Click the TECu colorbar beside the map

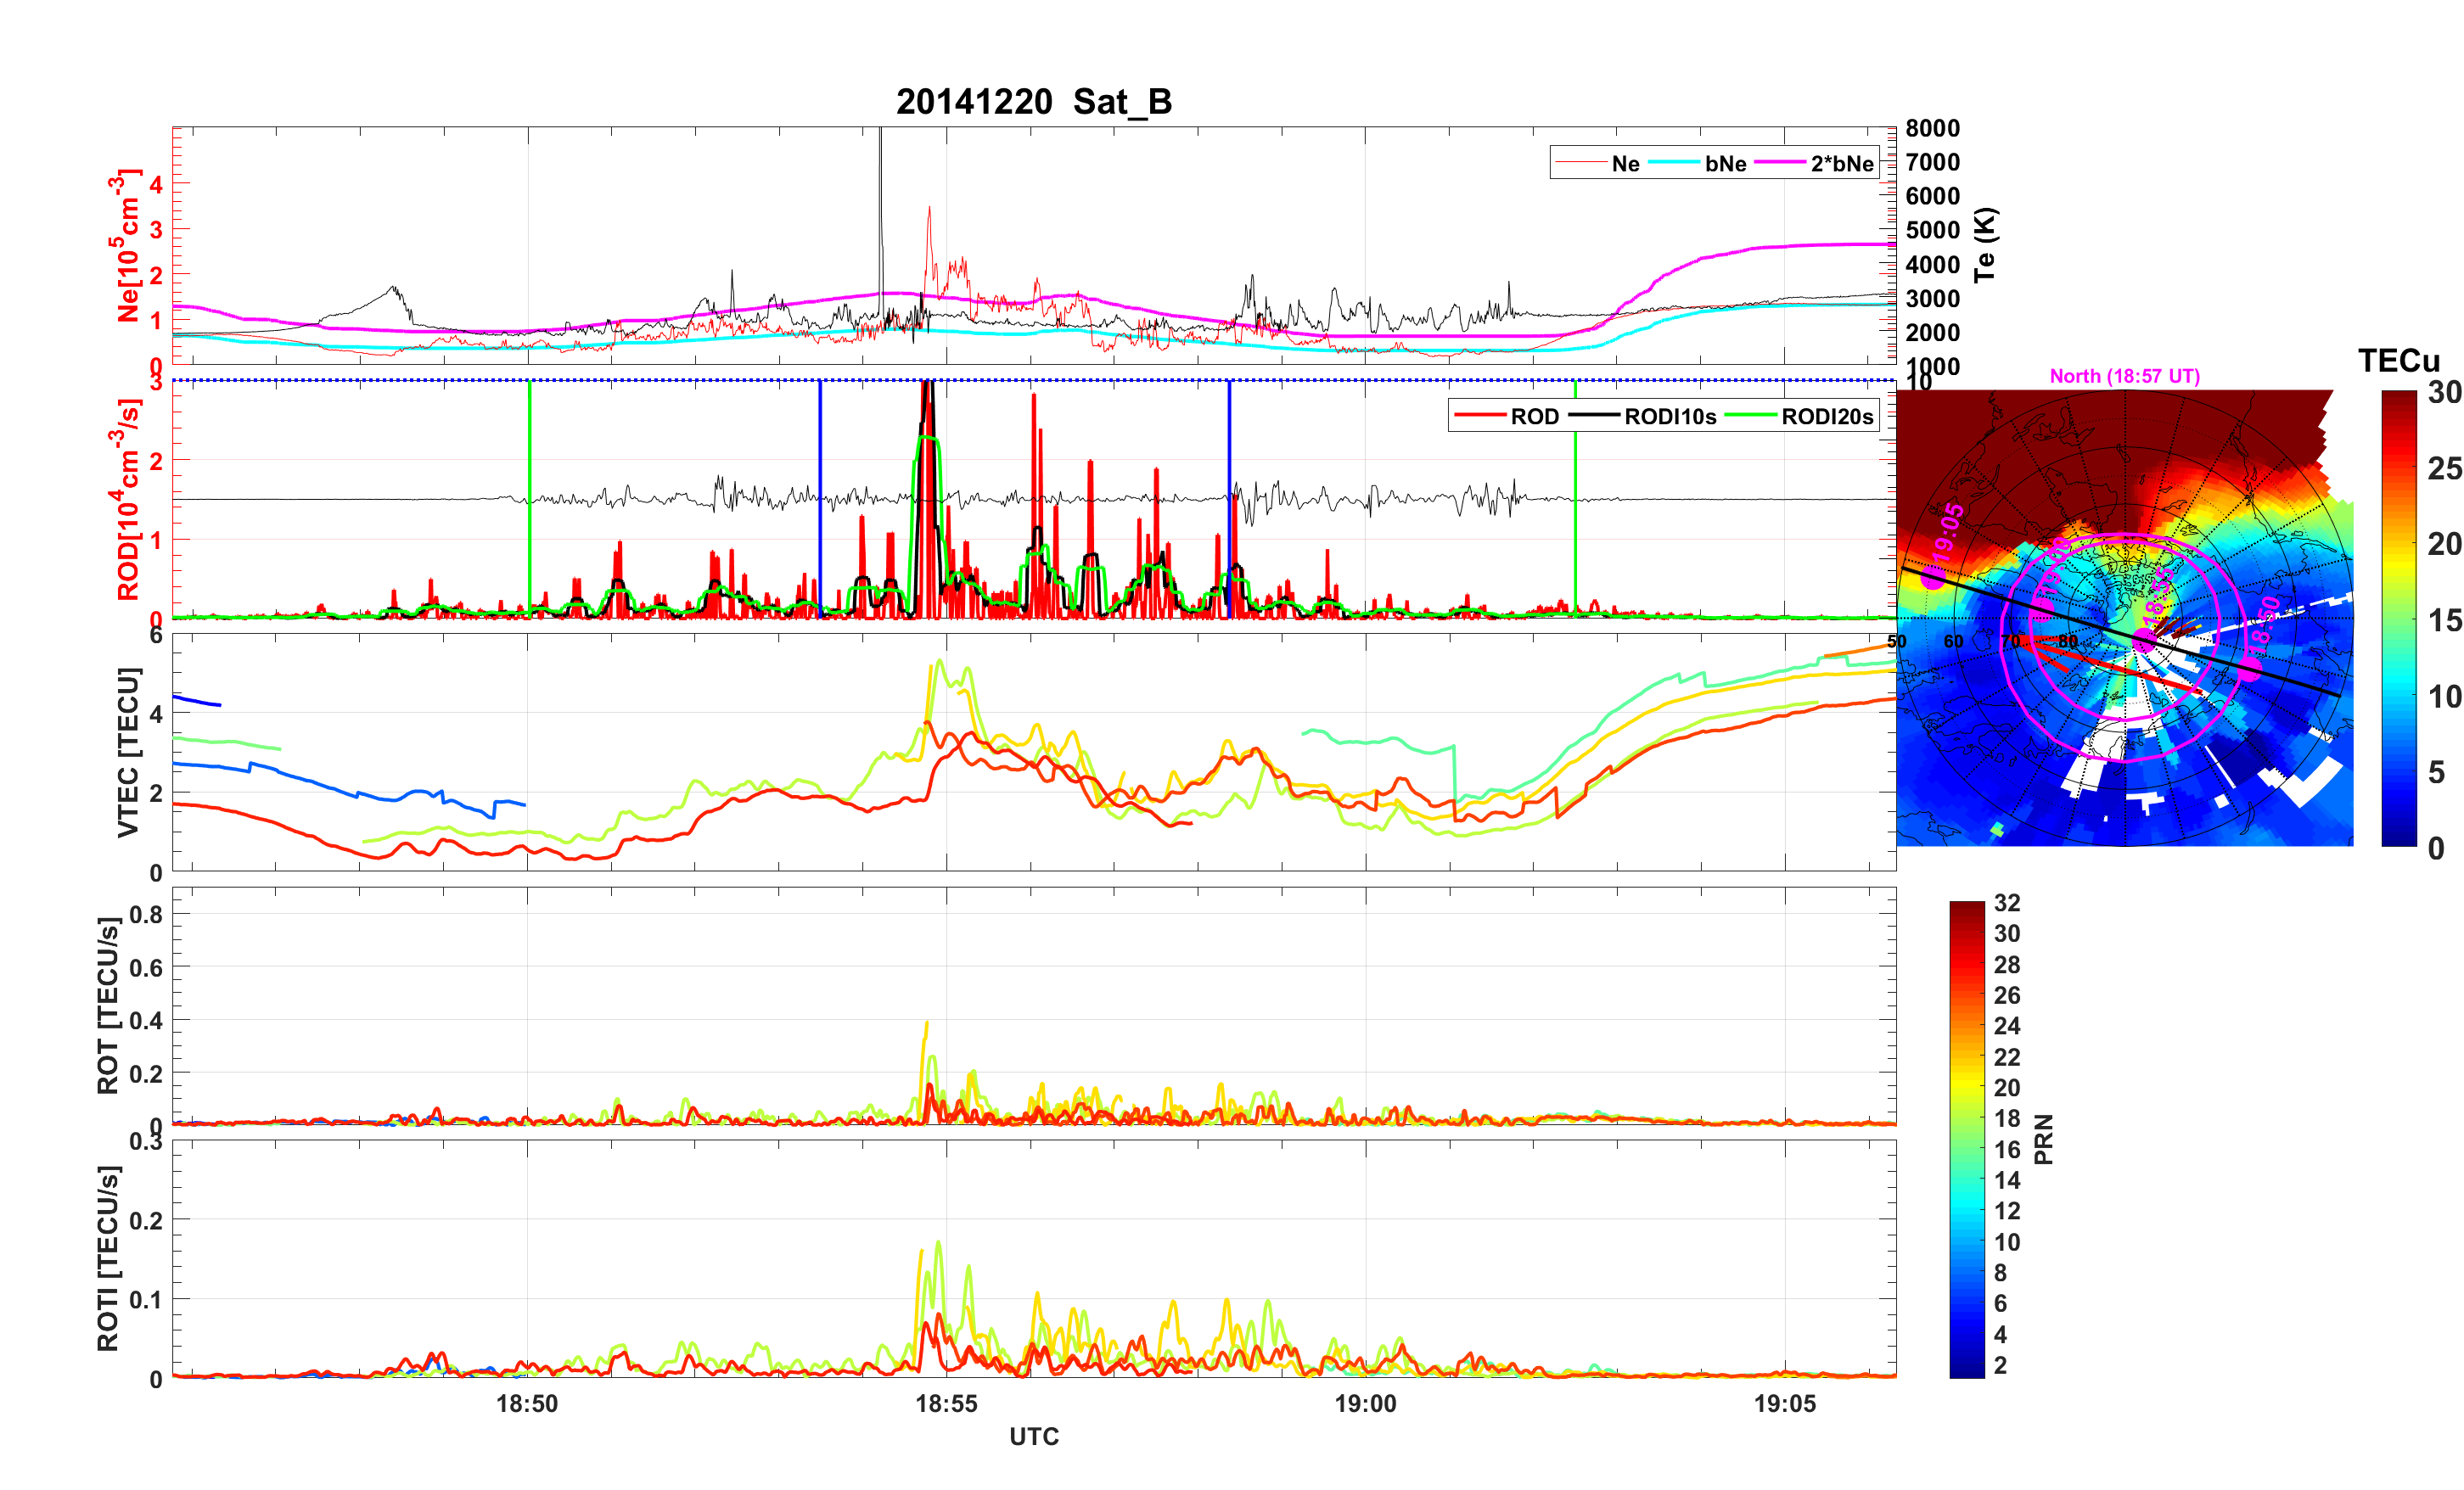[2399, 618]
